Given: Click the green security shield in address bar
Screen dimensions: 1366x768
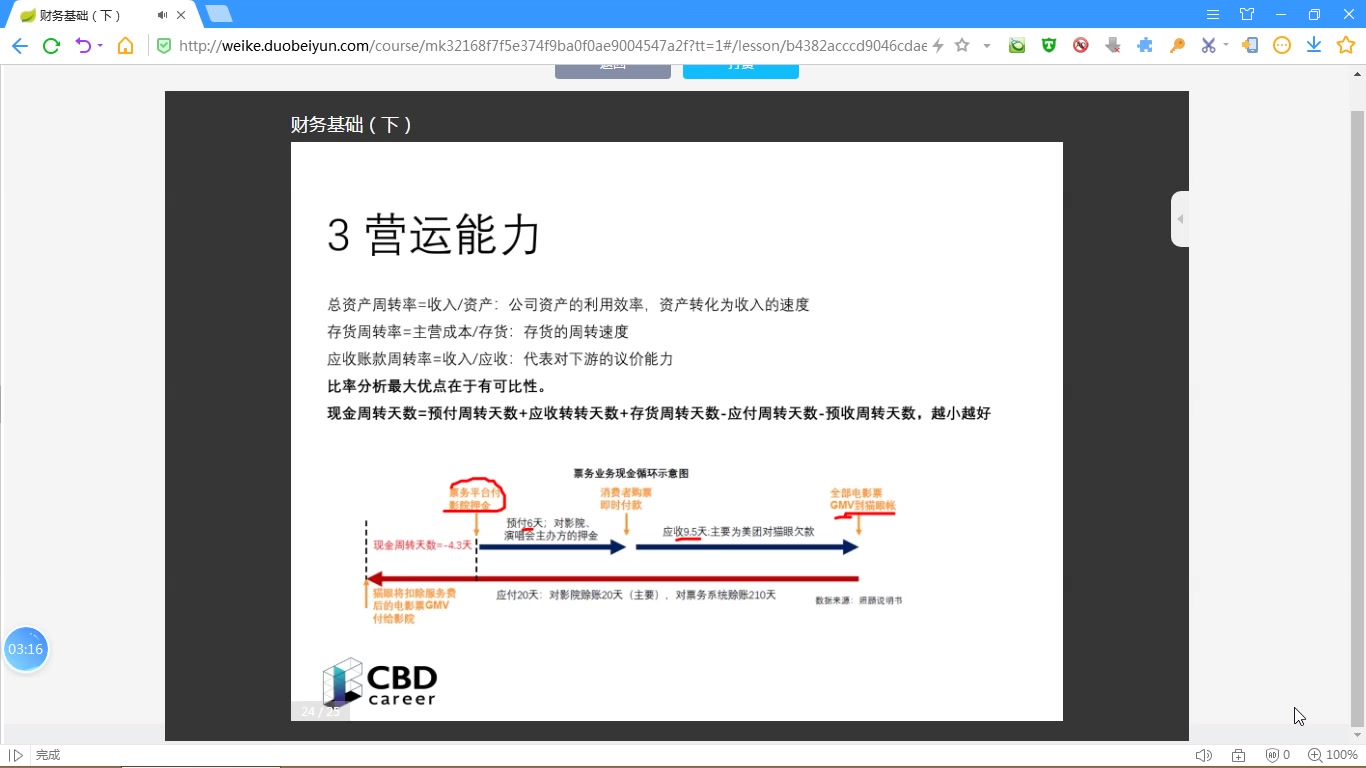Looking at the screenshot, I should pyautogui.click(x=164, y=45).
